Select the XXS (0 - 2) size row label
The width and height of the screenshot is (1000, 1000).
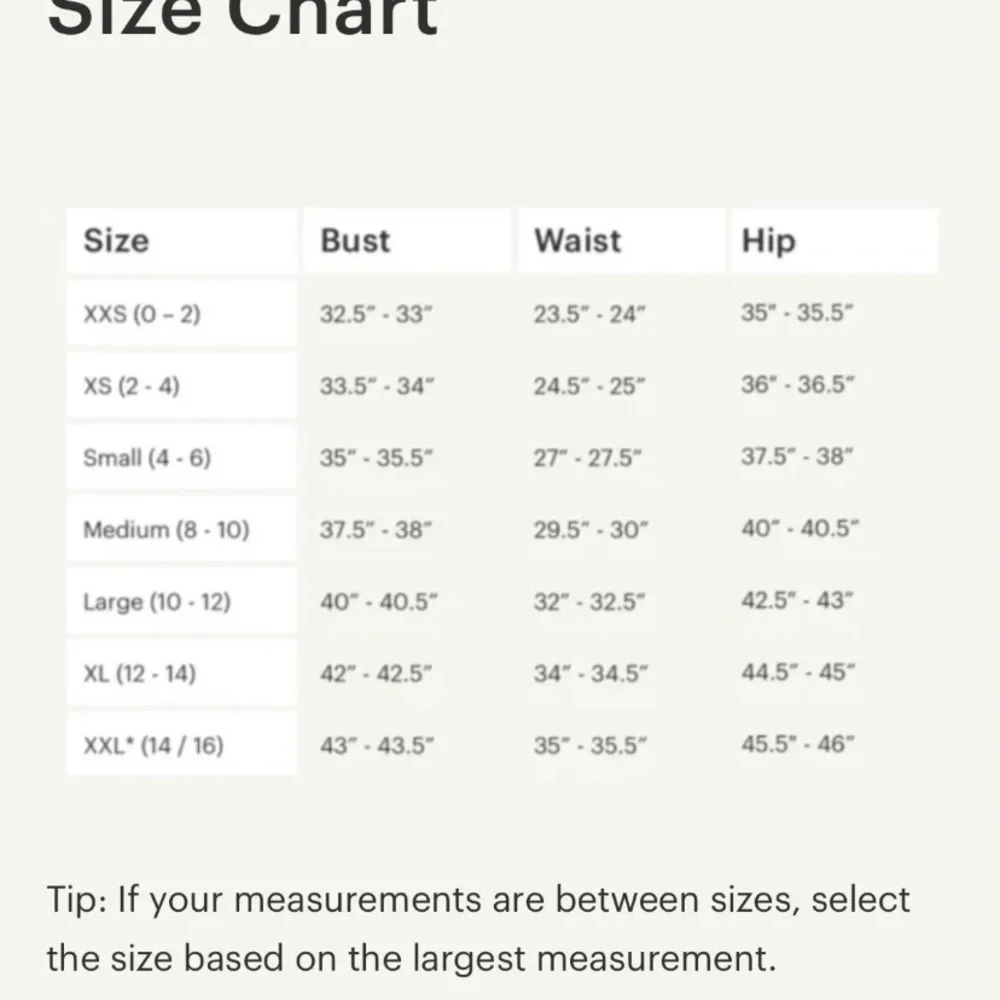[x=142, y=315]
